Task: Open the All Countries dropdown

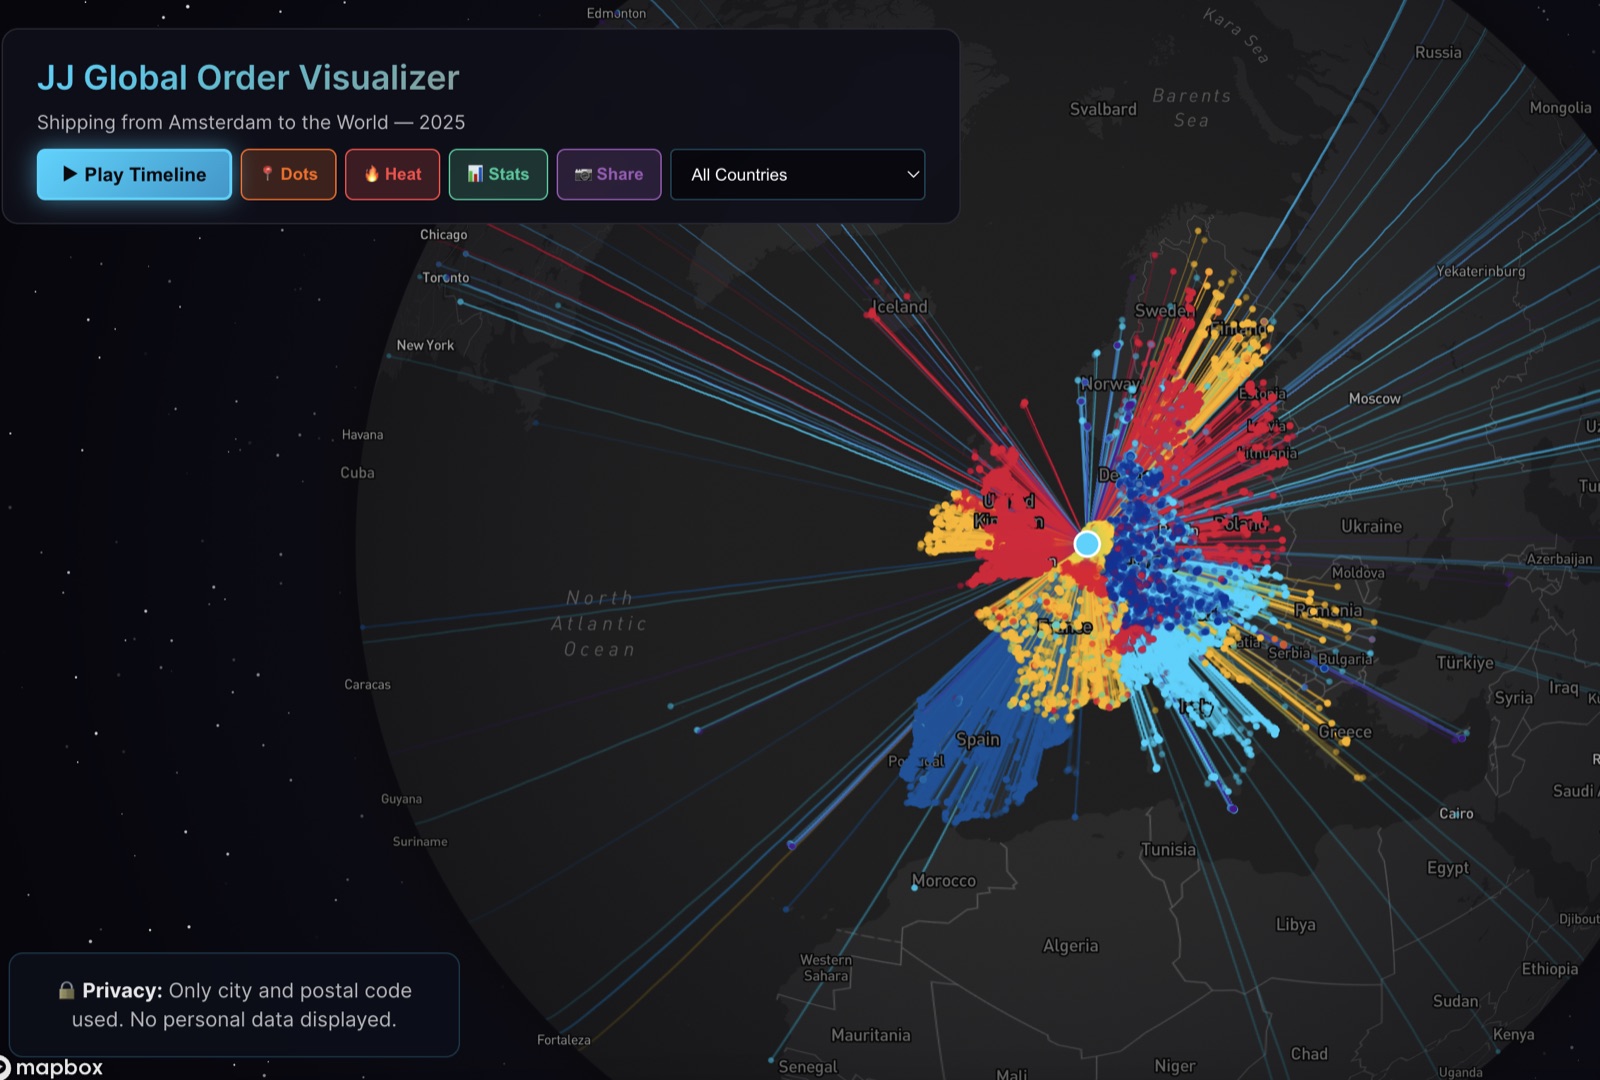Action: (x=797, y=174)
